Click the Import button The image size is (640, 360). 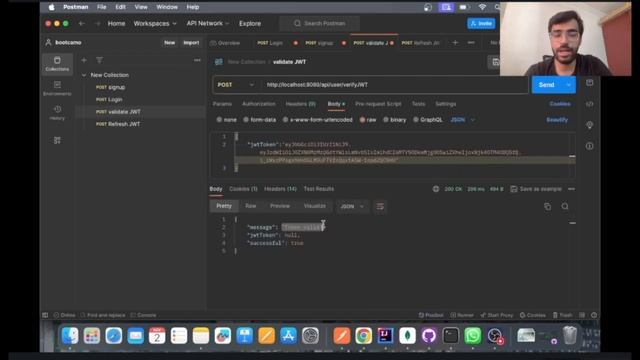tap(191, 42)
